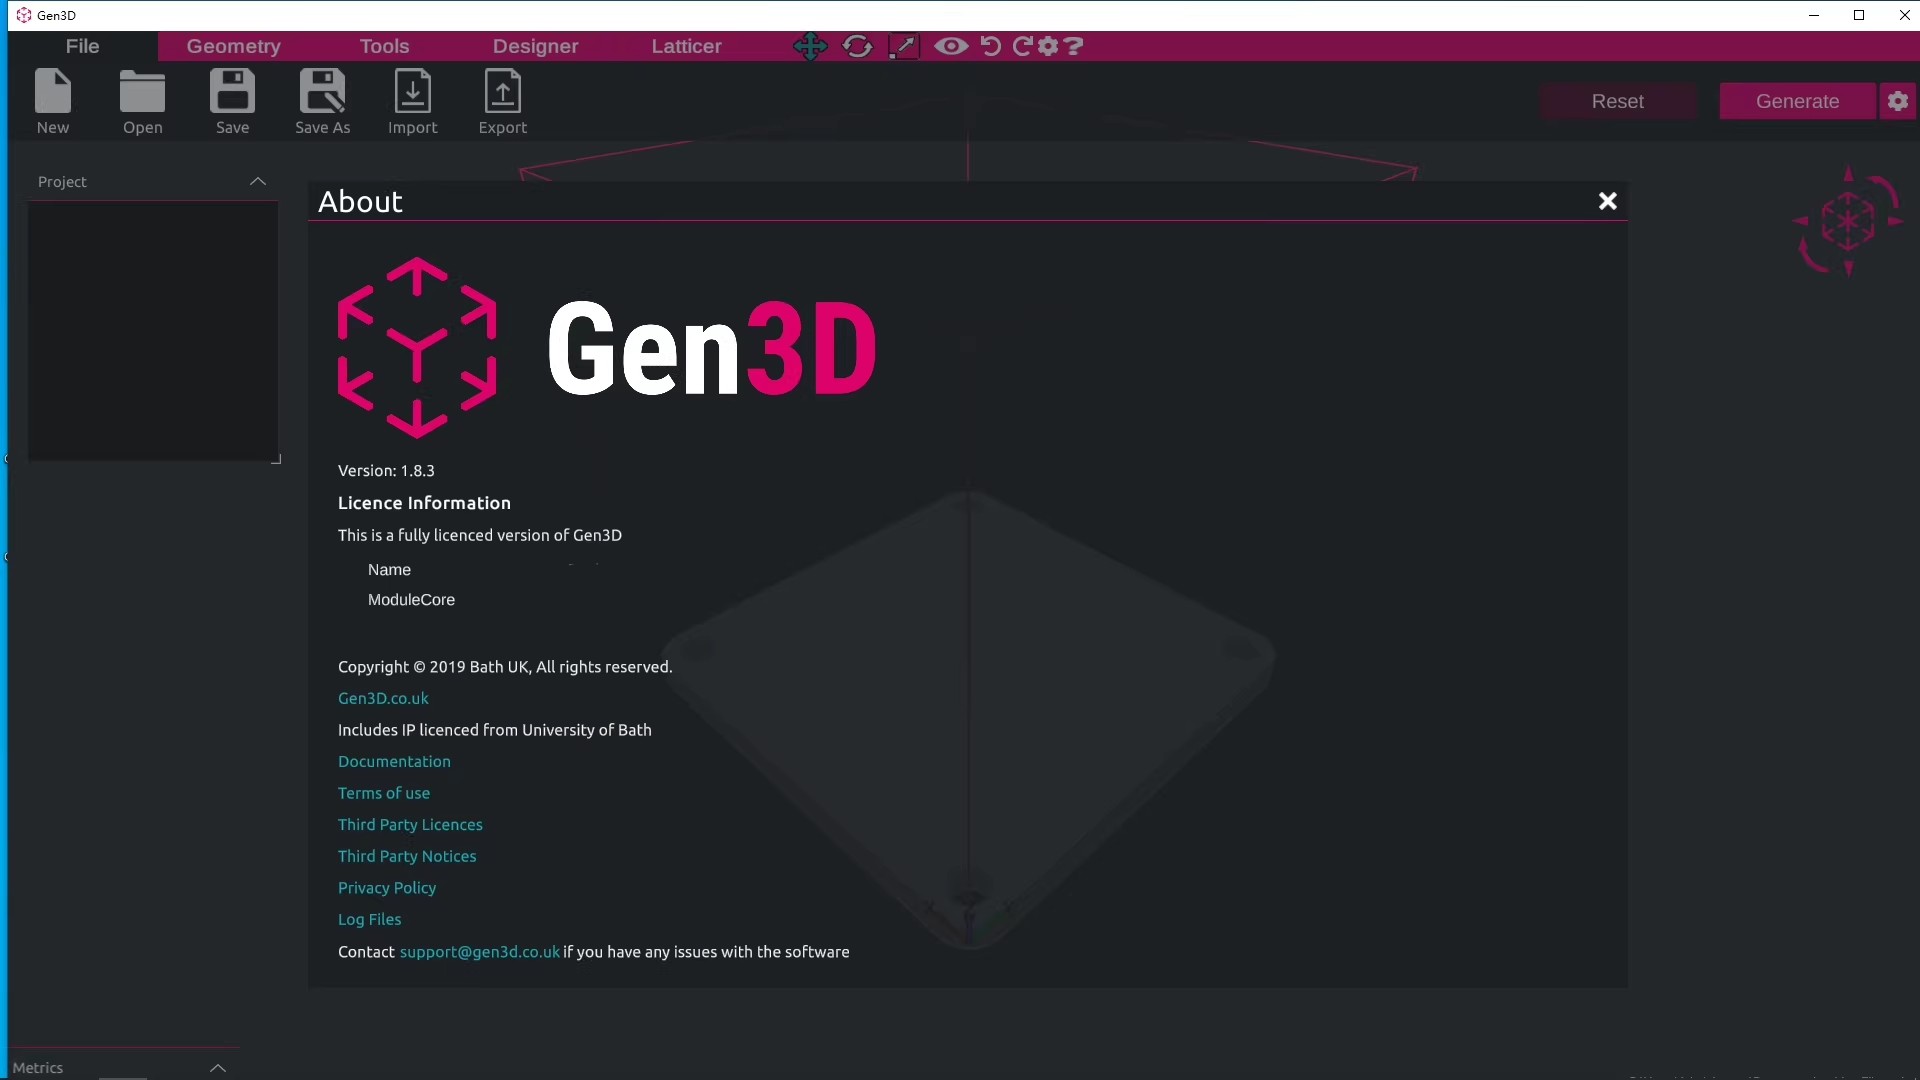Screen dimensions: 1920x1080
Task: Maximize the Gen3D window
Action: pyautogui.click(x=1859, y=15)
